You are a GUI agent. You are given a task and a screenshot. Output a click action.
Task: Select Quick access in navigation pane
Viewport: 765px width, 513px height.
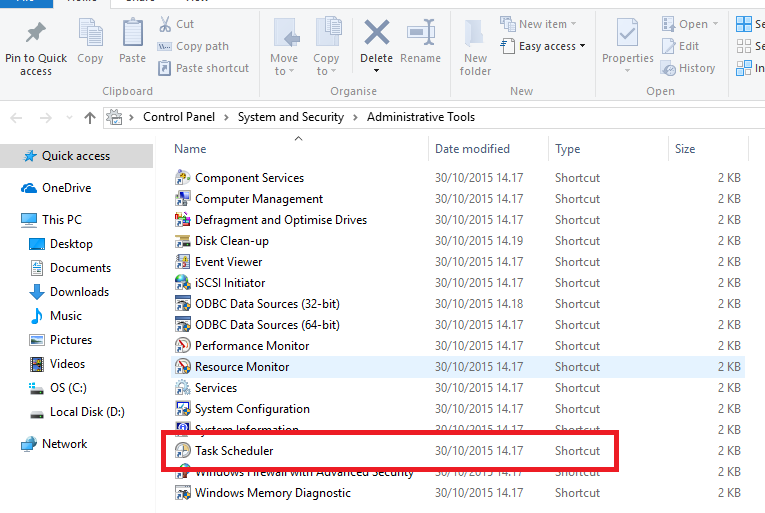(76, 156)
